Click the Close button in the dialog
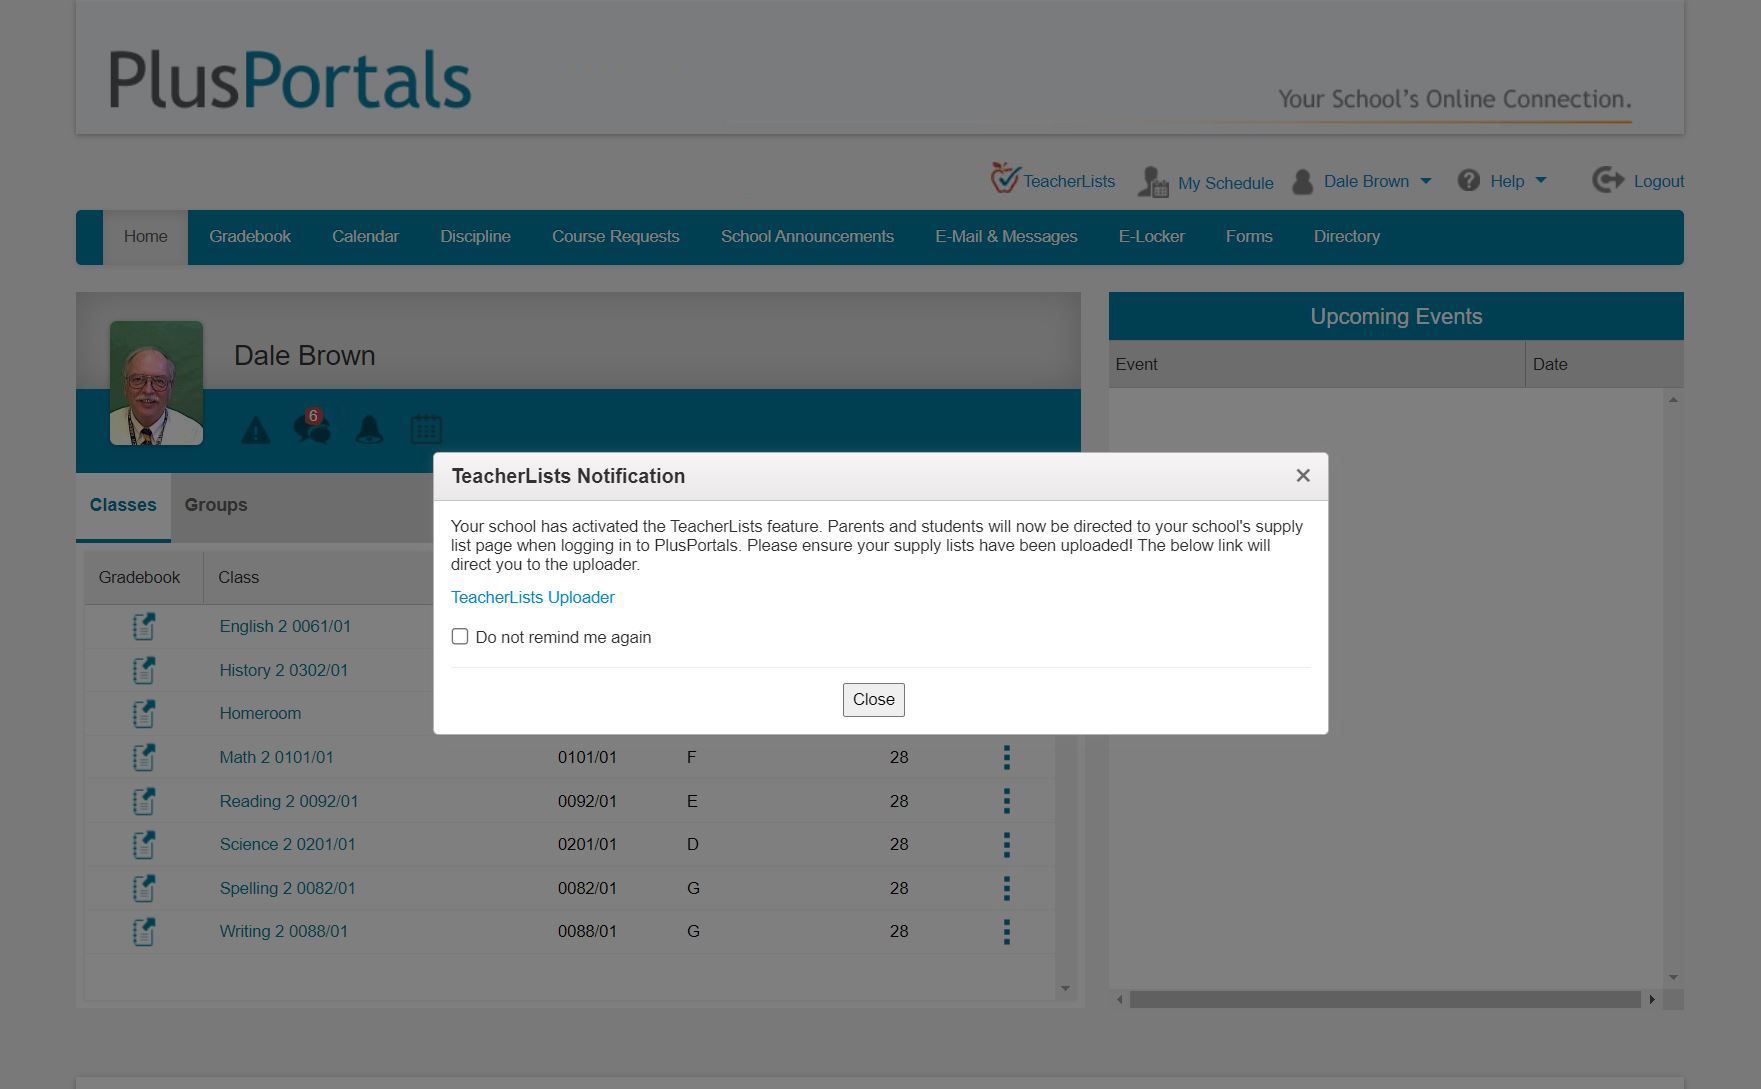Screen dimensions: 1761x1089 874,700
